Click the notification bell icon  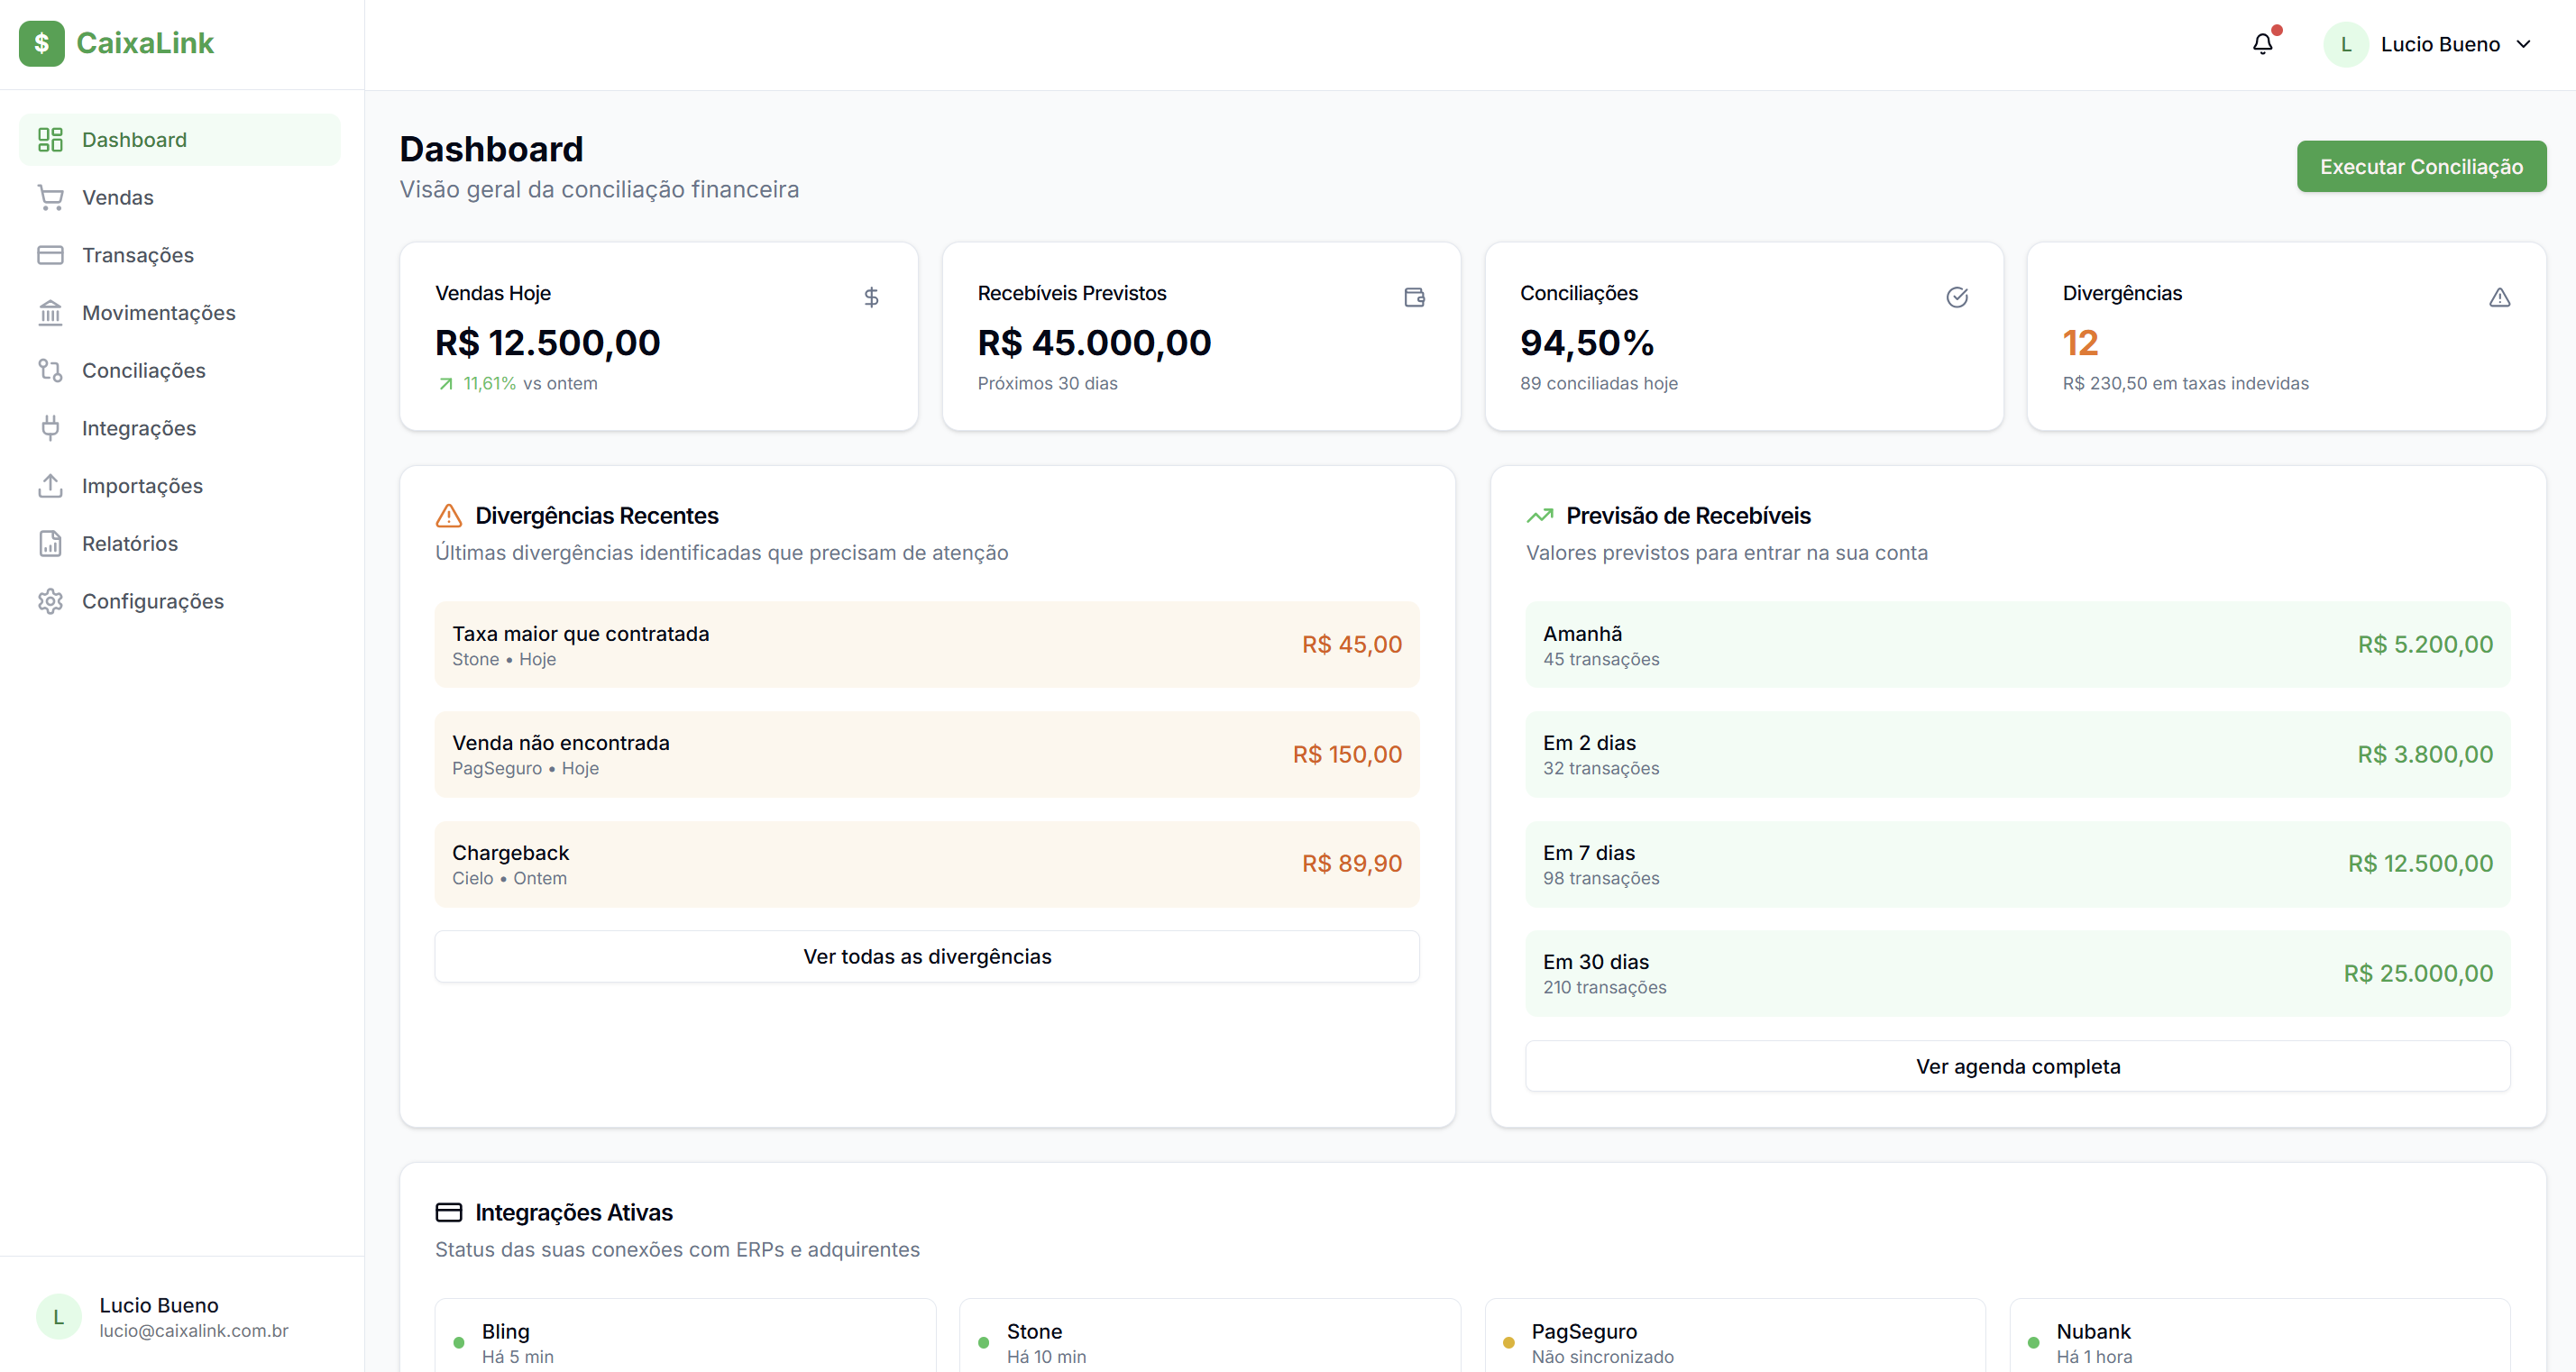point(2262,43)
